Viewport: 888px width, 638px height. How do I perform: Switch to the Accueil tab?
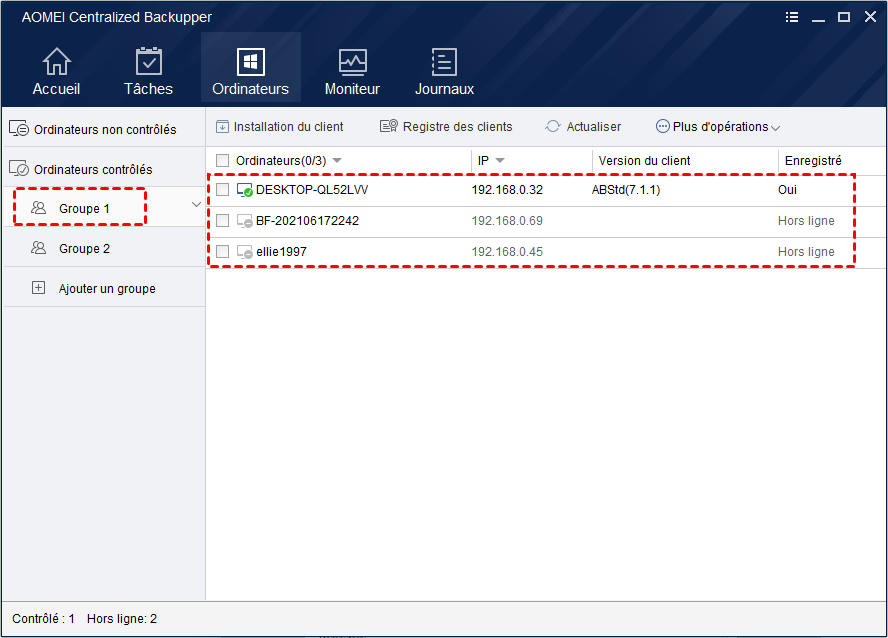(57, 71)
